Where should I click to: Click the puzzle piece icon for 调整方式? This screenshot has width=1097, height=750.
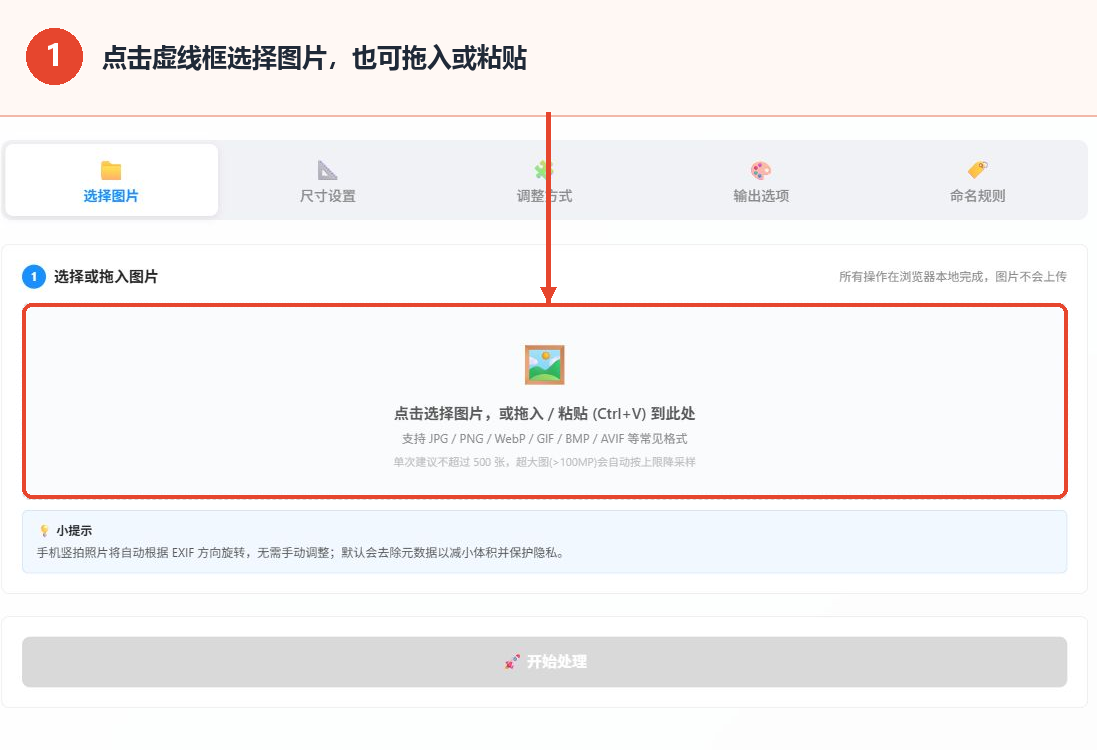[x=544, y=170]
